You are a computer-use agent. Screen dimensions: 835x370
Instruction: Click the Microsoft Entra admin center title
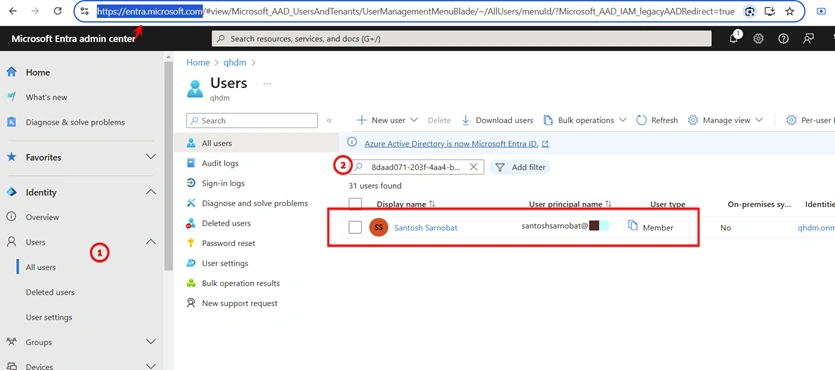73,39
